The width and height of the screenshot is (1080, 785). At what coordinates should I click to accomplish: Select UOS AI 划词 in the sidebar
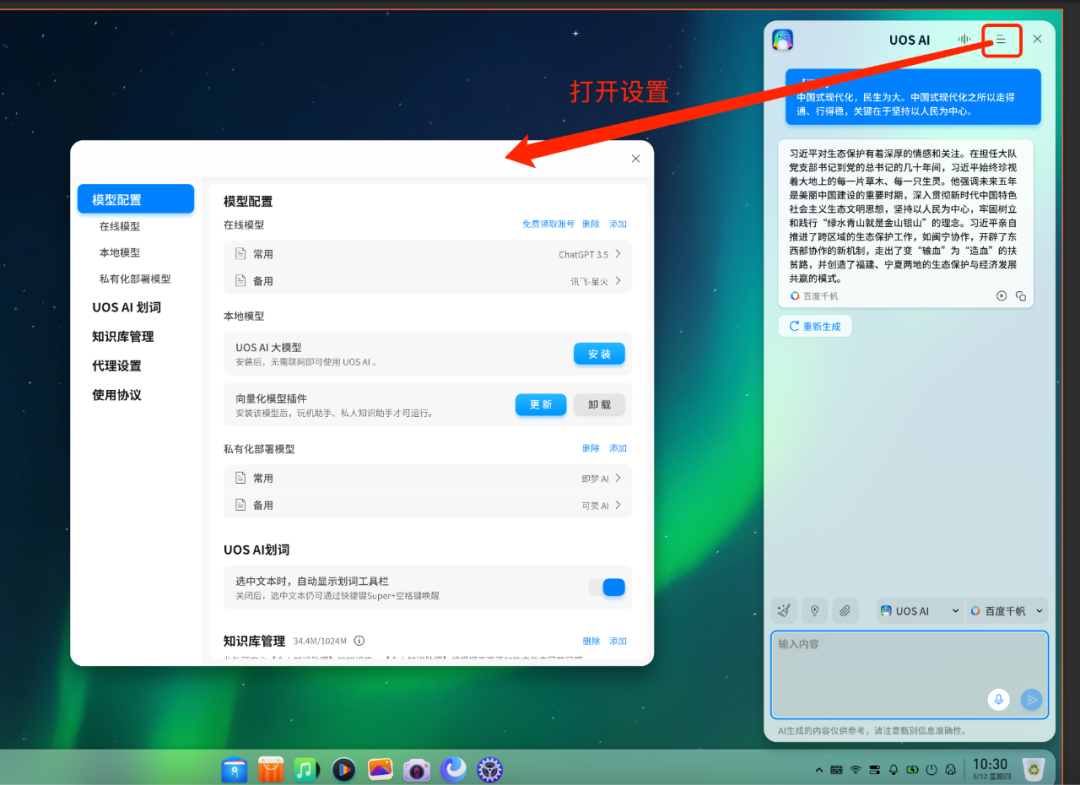point(127,307)
